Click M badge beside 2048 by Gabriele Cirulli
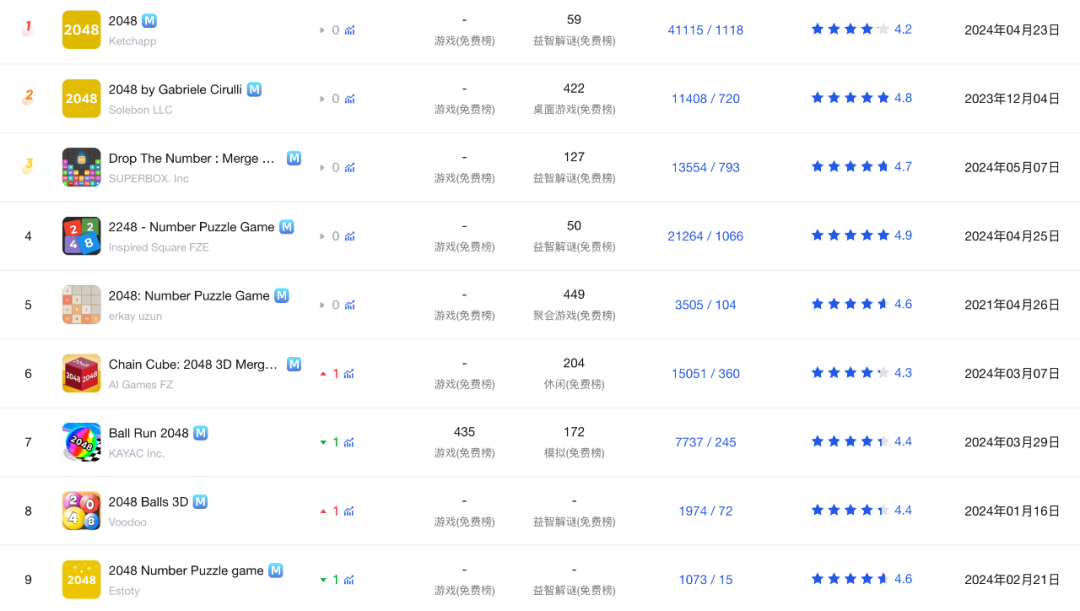This screenshot has height=611, width=1080. pos(254,90)
